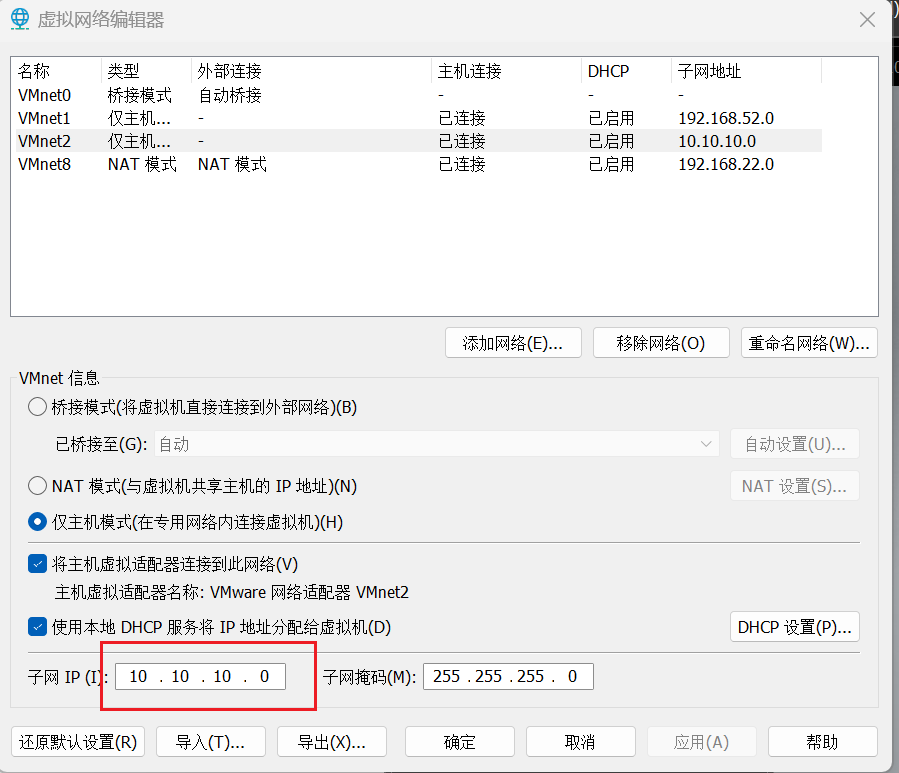
Task: Select the VMnet1 network row
Action: point(45,118)
